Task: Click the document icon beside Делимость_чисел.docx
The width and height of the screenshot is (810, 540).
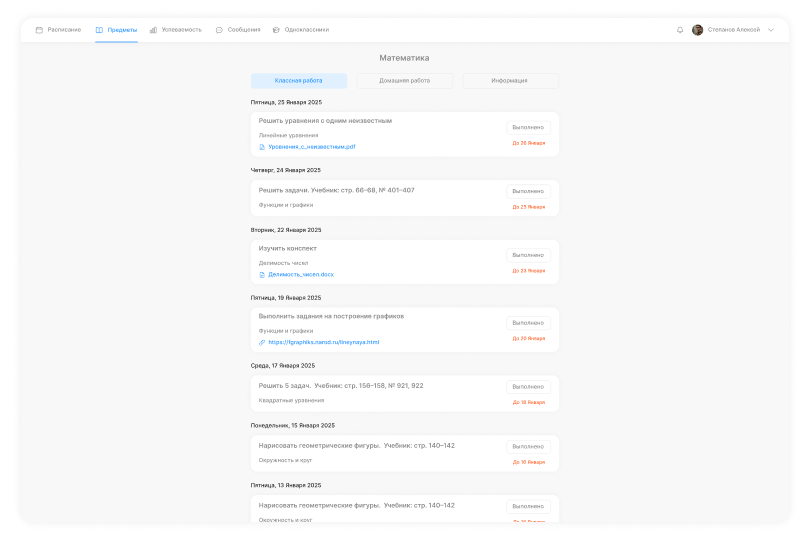Action: tap(262, 274)
